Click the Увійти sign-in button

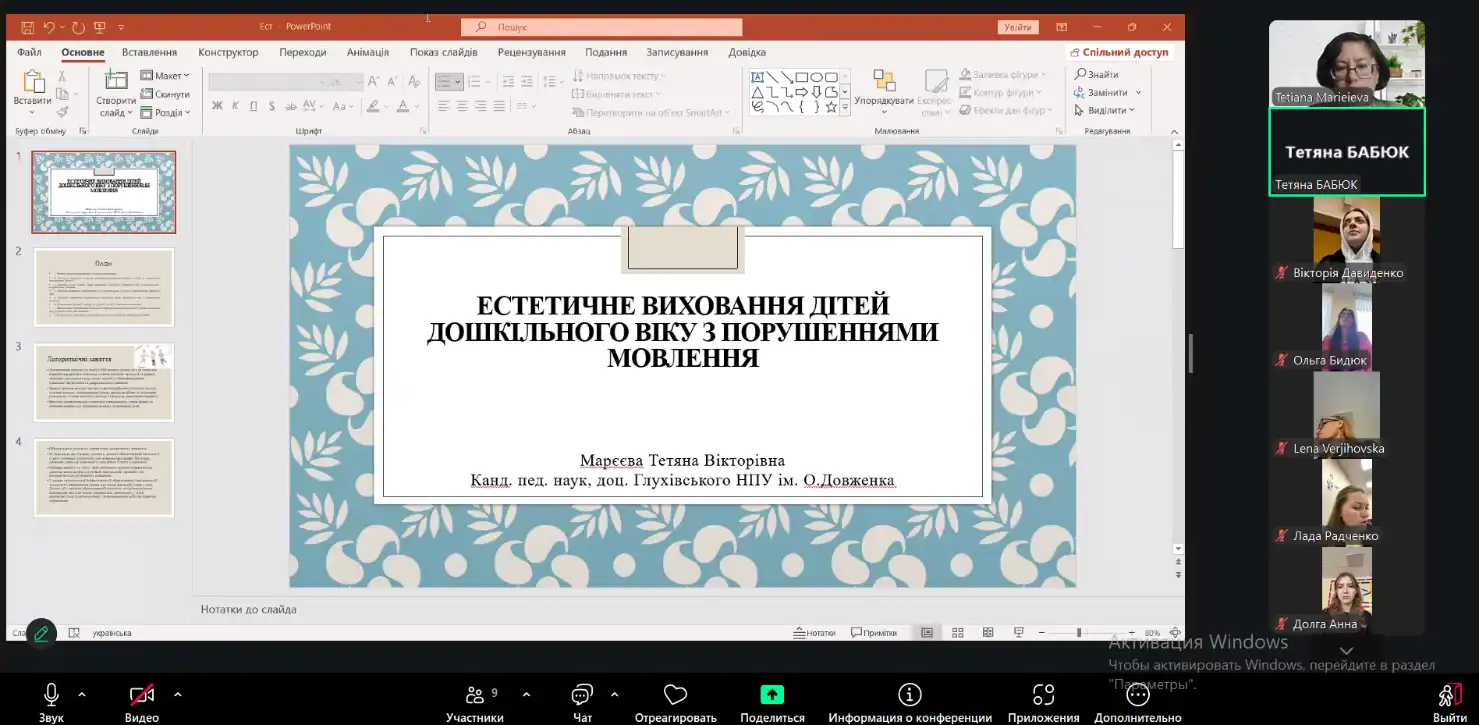[1018, 27]
